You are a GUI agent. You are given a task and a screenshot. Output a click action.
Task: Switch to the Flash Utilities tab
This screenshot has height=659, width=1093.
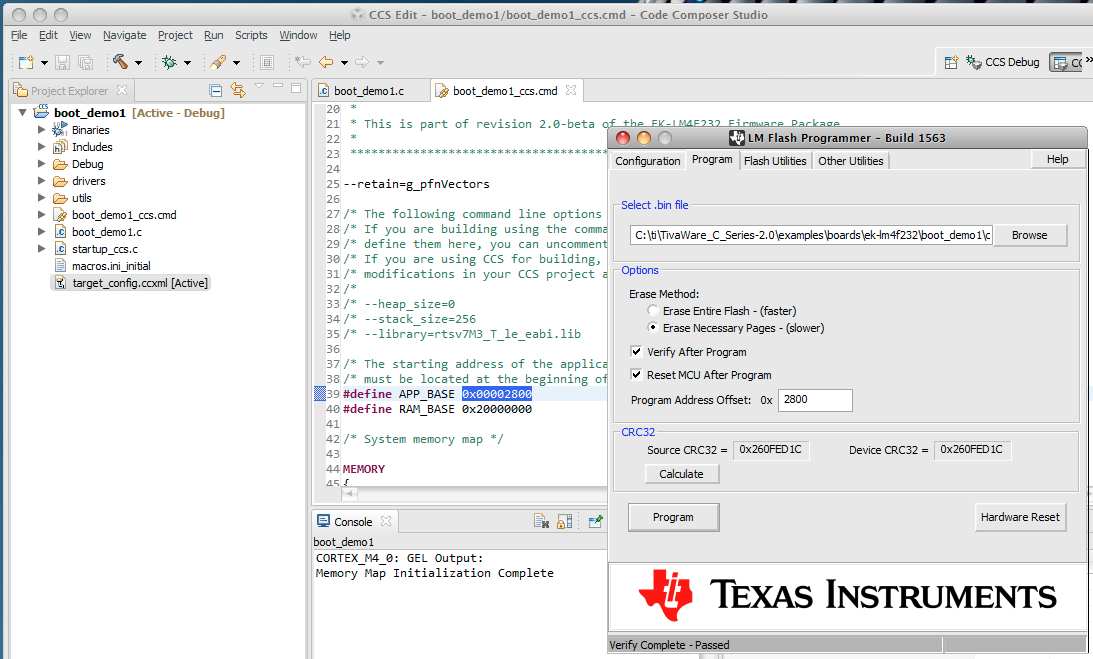[x=775, y=161]
